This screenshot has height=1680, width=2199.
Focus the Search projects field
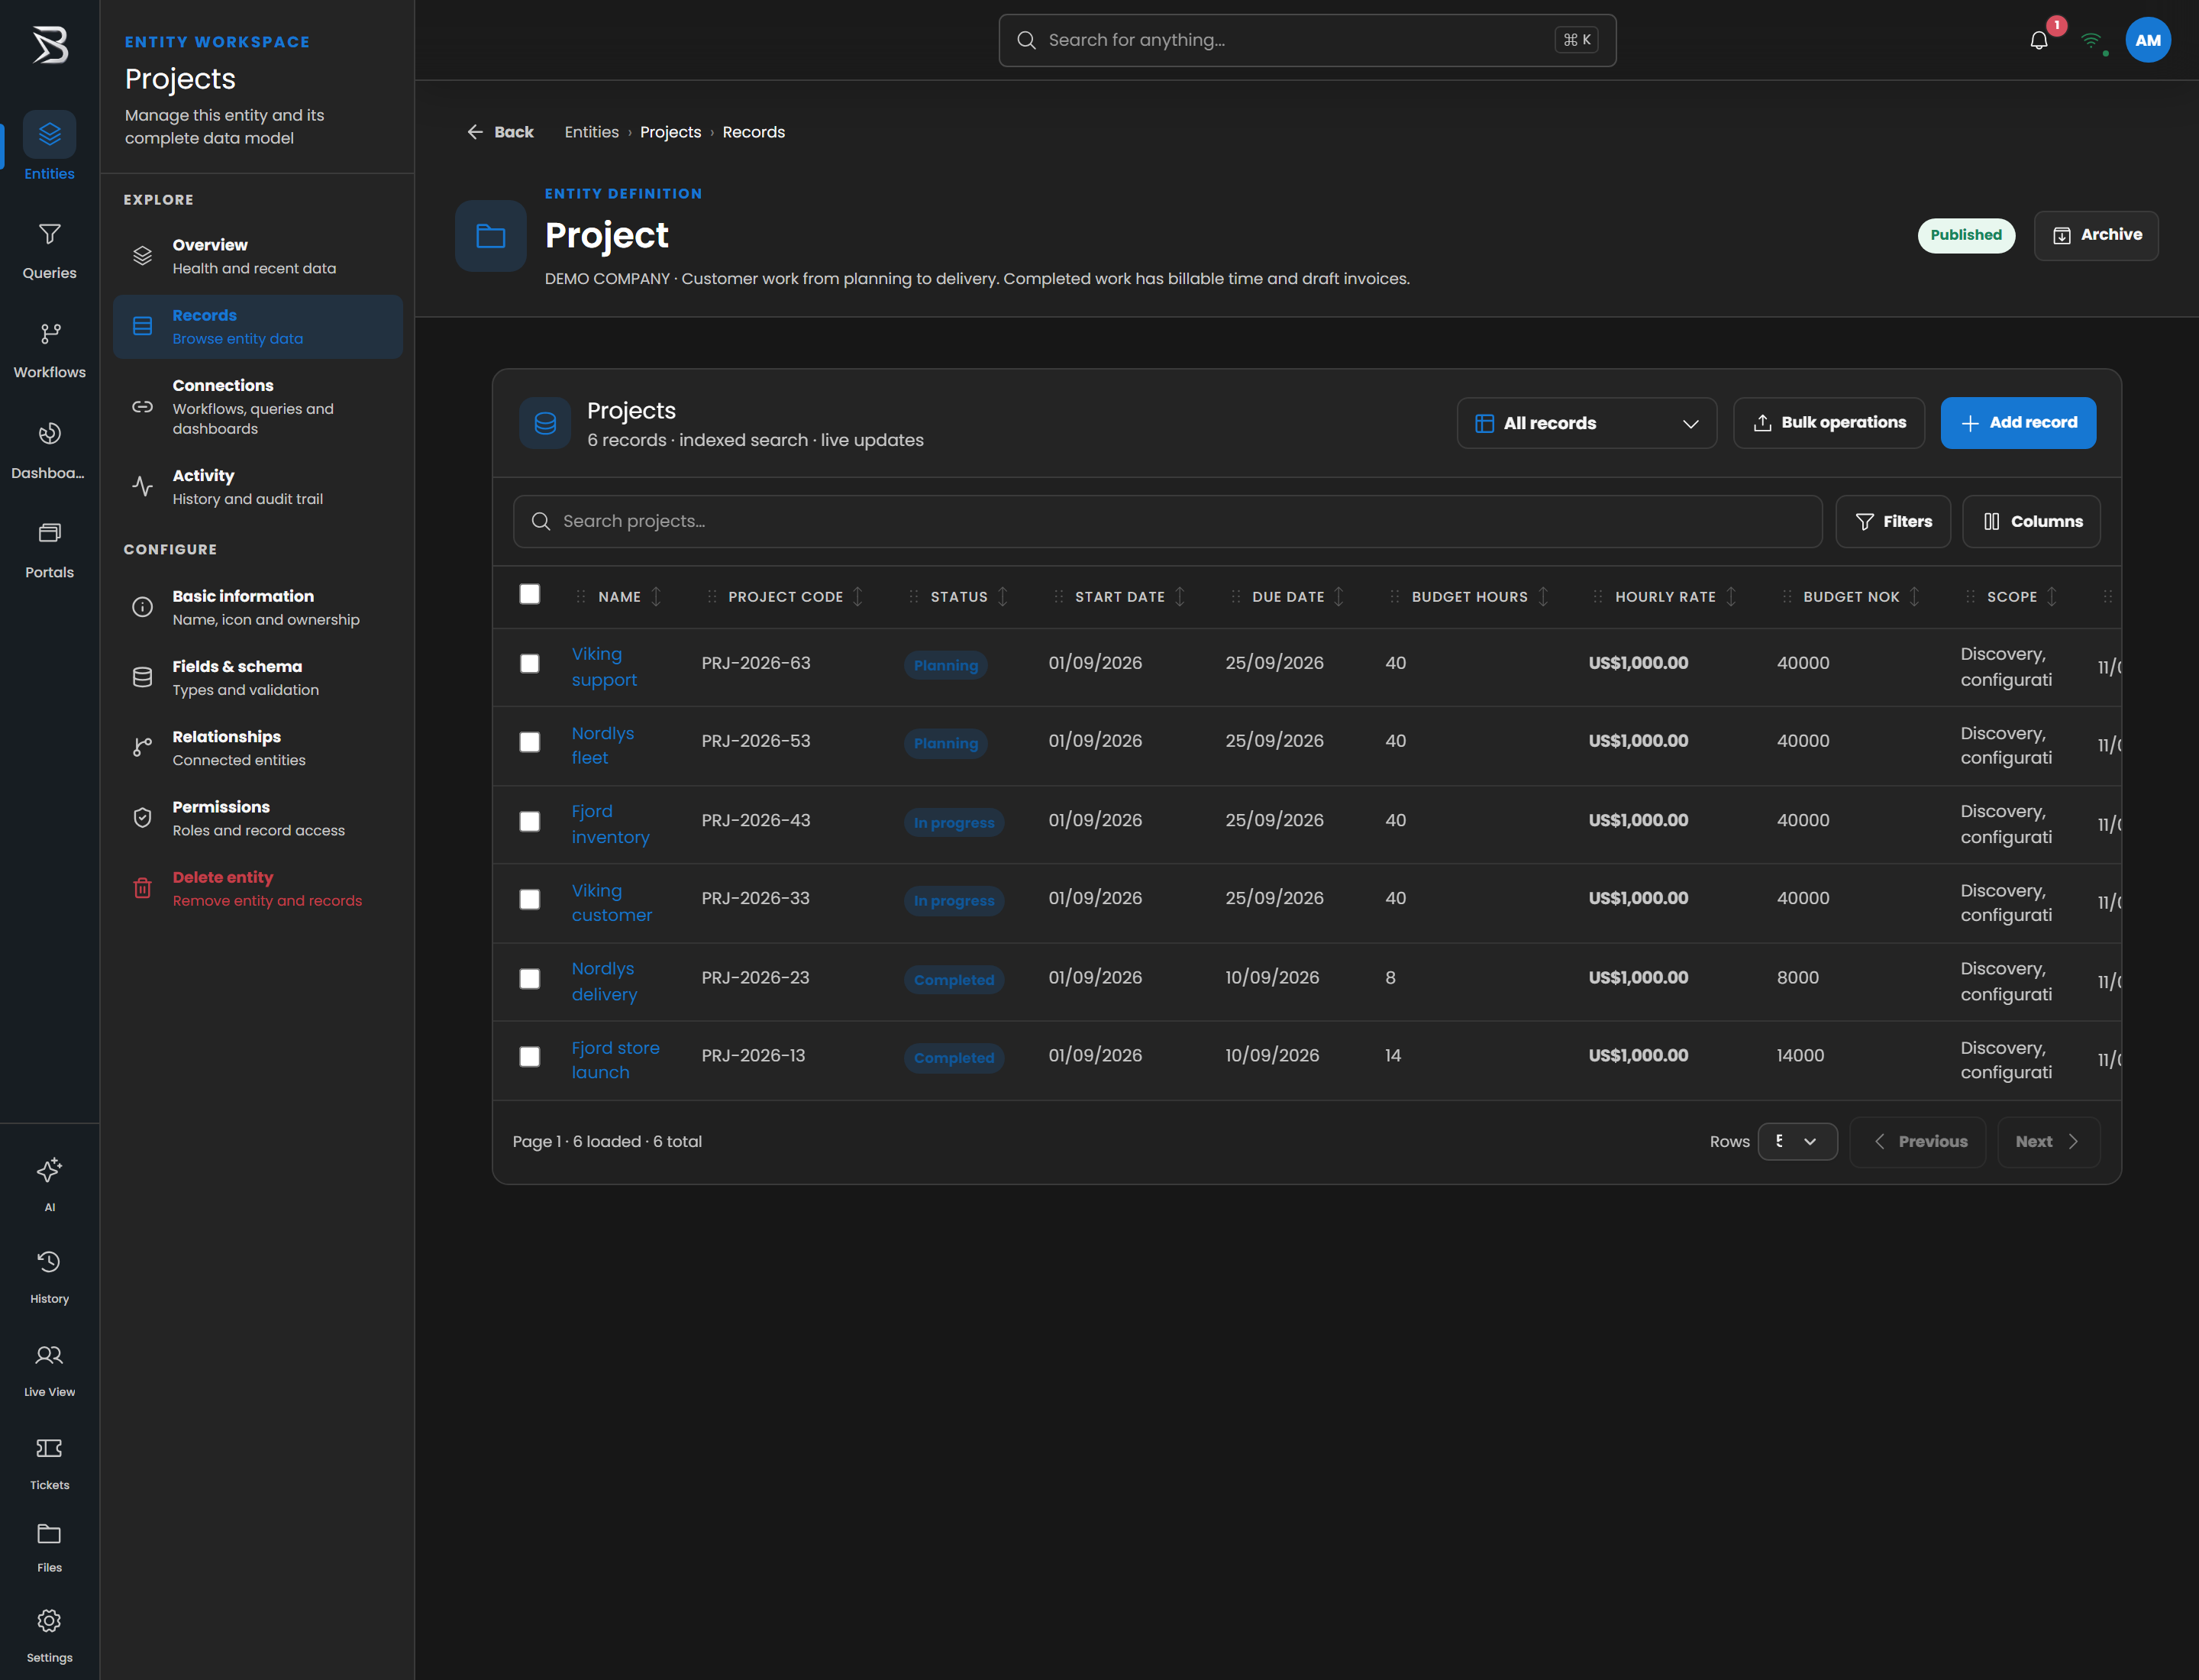[1167, 521]
